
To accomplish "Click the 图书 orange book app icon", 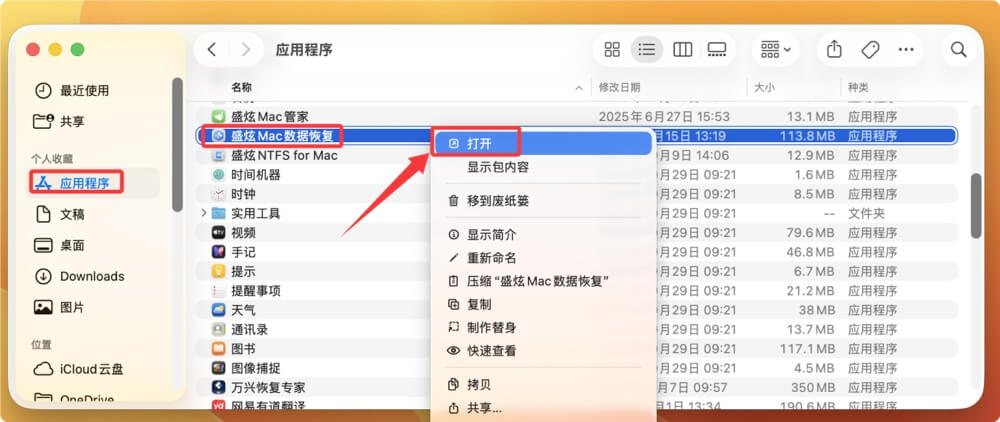I will (219, 349).
